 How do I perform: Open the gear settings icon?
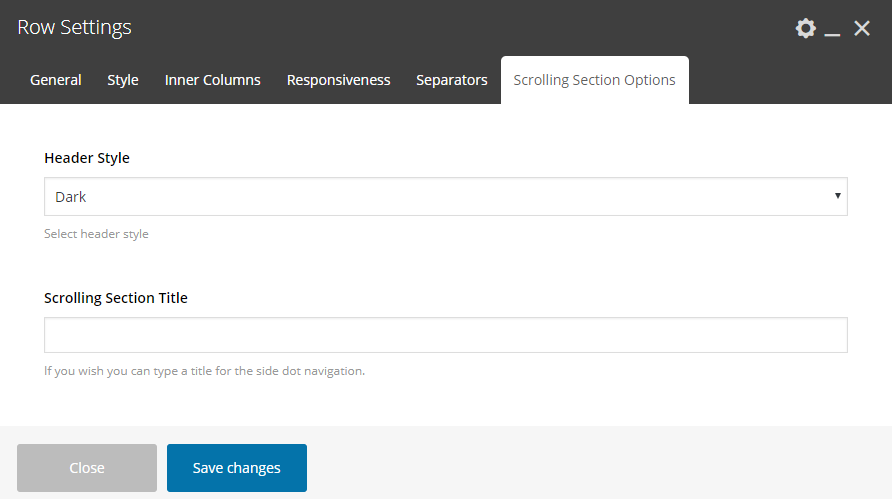(806, 28)
